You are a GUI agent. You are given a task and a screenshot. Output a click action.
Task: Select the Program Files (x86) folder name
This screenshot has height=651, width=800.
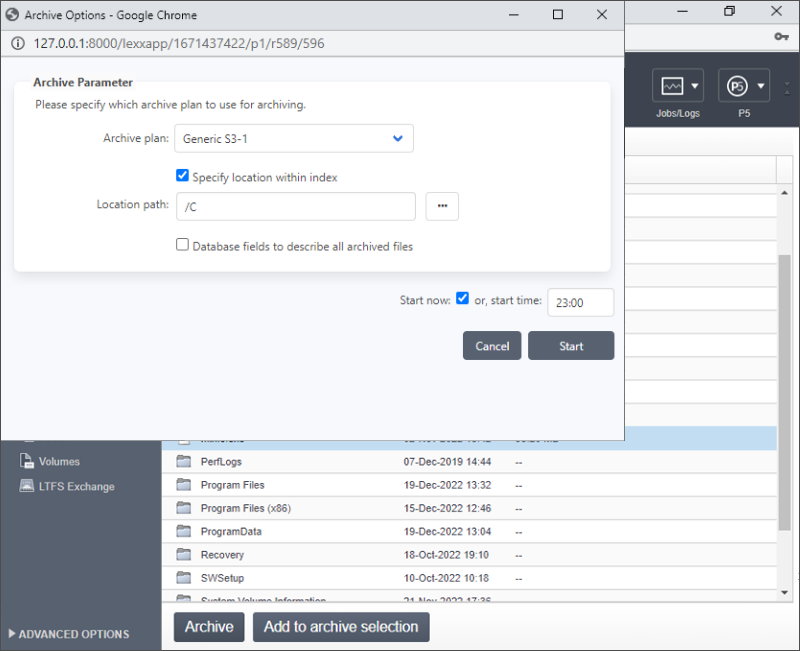(246, 508)
